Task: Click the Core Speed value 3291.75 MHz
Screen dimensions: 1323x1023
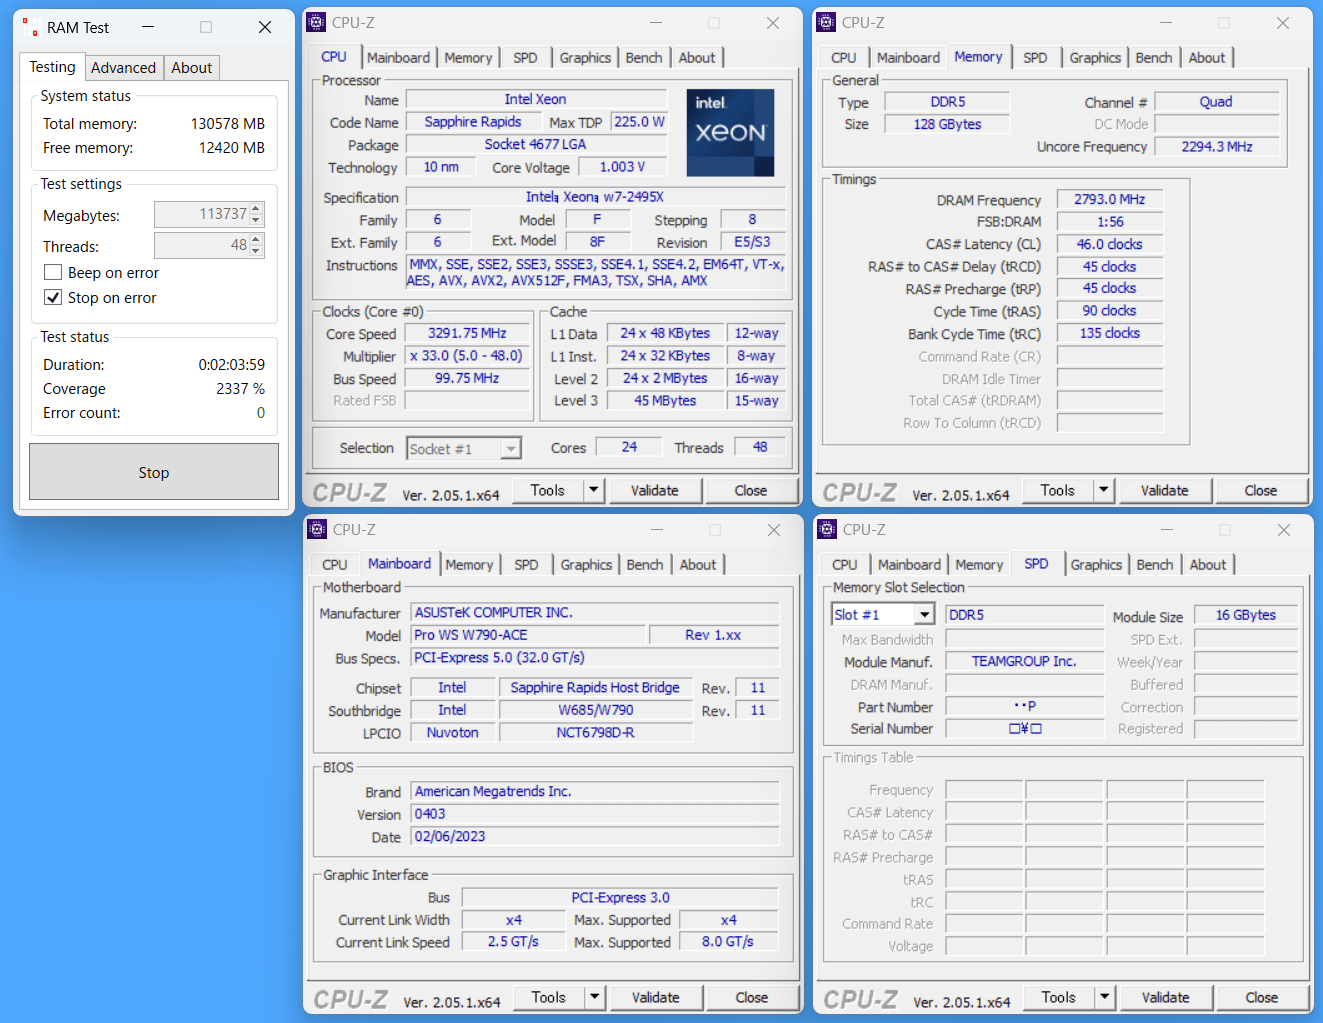Action: tap(467, 333)
